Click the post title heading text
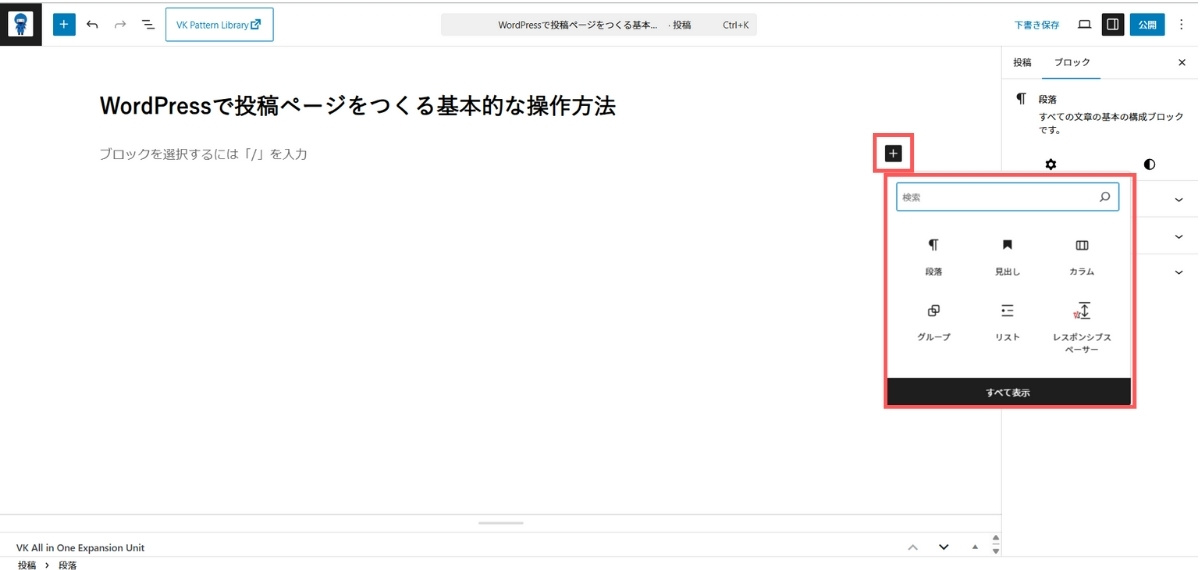 [x=358, y=106]
